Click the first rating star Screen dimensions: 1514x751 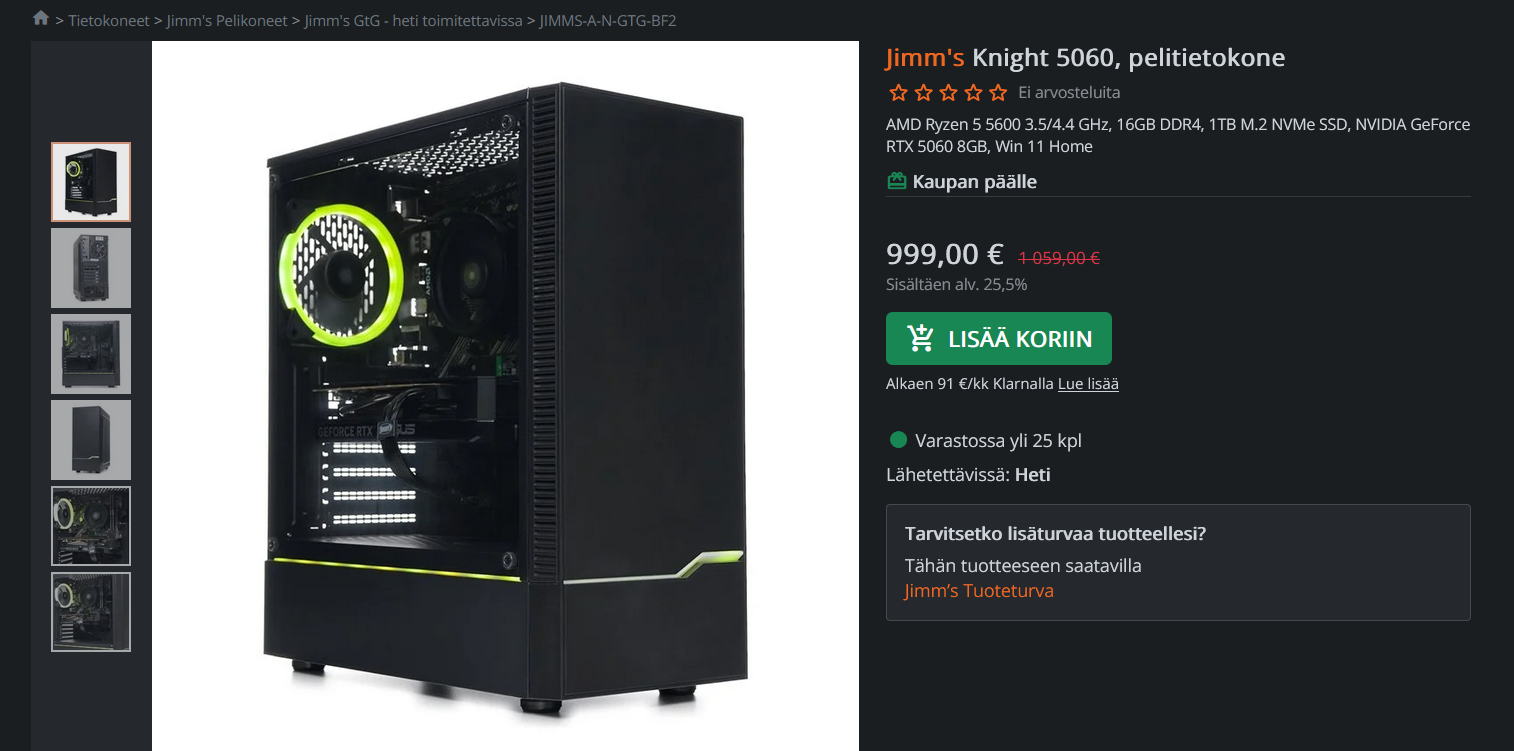tap(898, 93)
